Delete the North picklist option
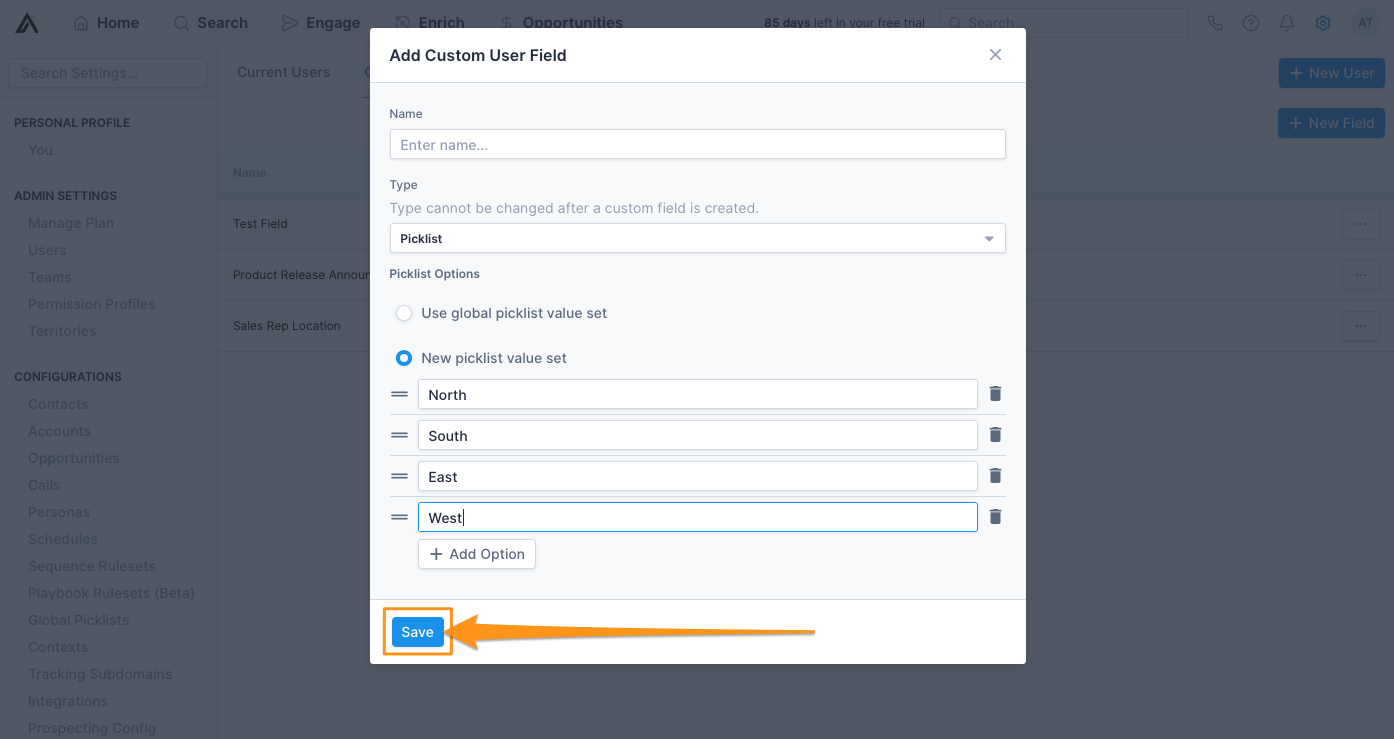1394x739 pixels. [x=995, y=394]
